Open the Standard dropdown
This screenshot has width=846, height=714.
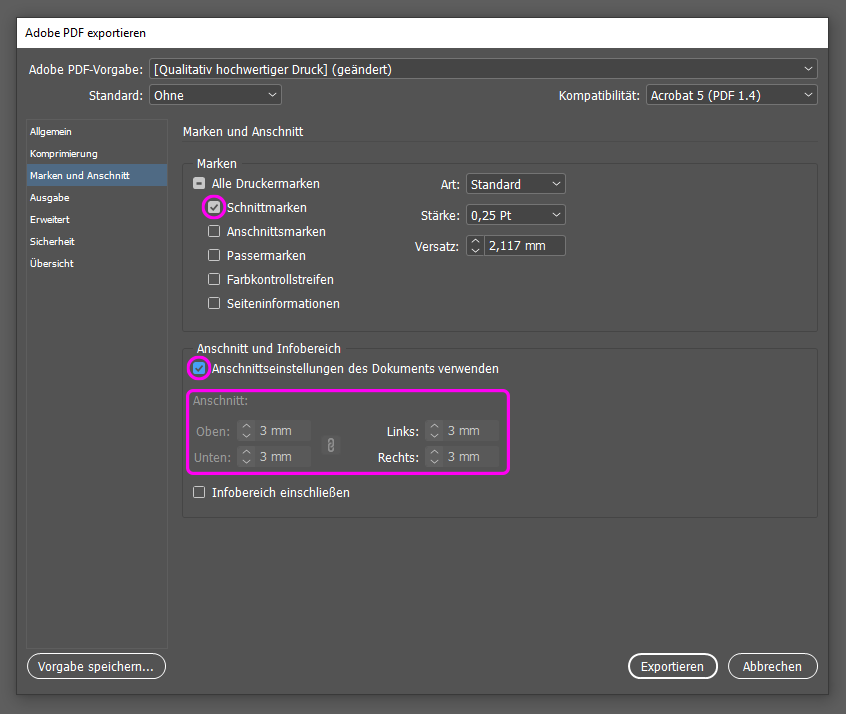(215, 96)
